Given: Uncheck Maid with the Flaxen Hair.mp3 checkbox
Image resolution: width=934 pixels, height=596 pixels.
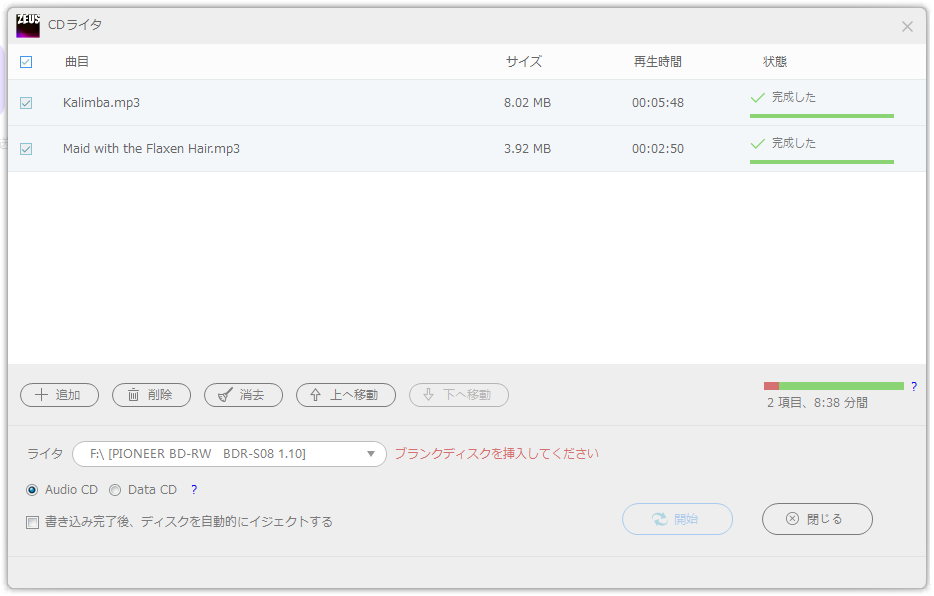Looking at the screenshot, I should [x=26, y=149].
